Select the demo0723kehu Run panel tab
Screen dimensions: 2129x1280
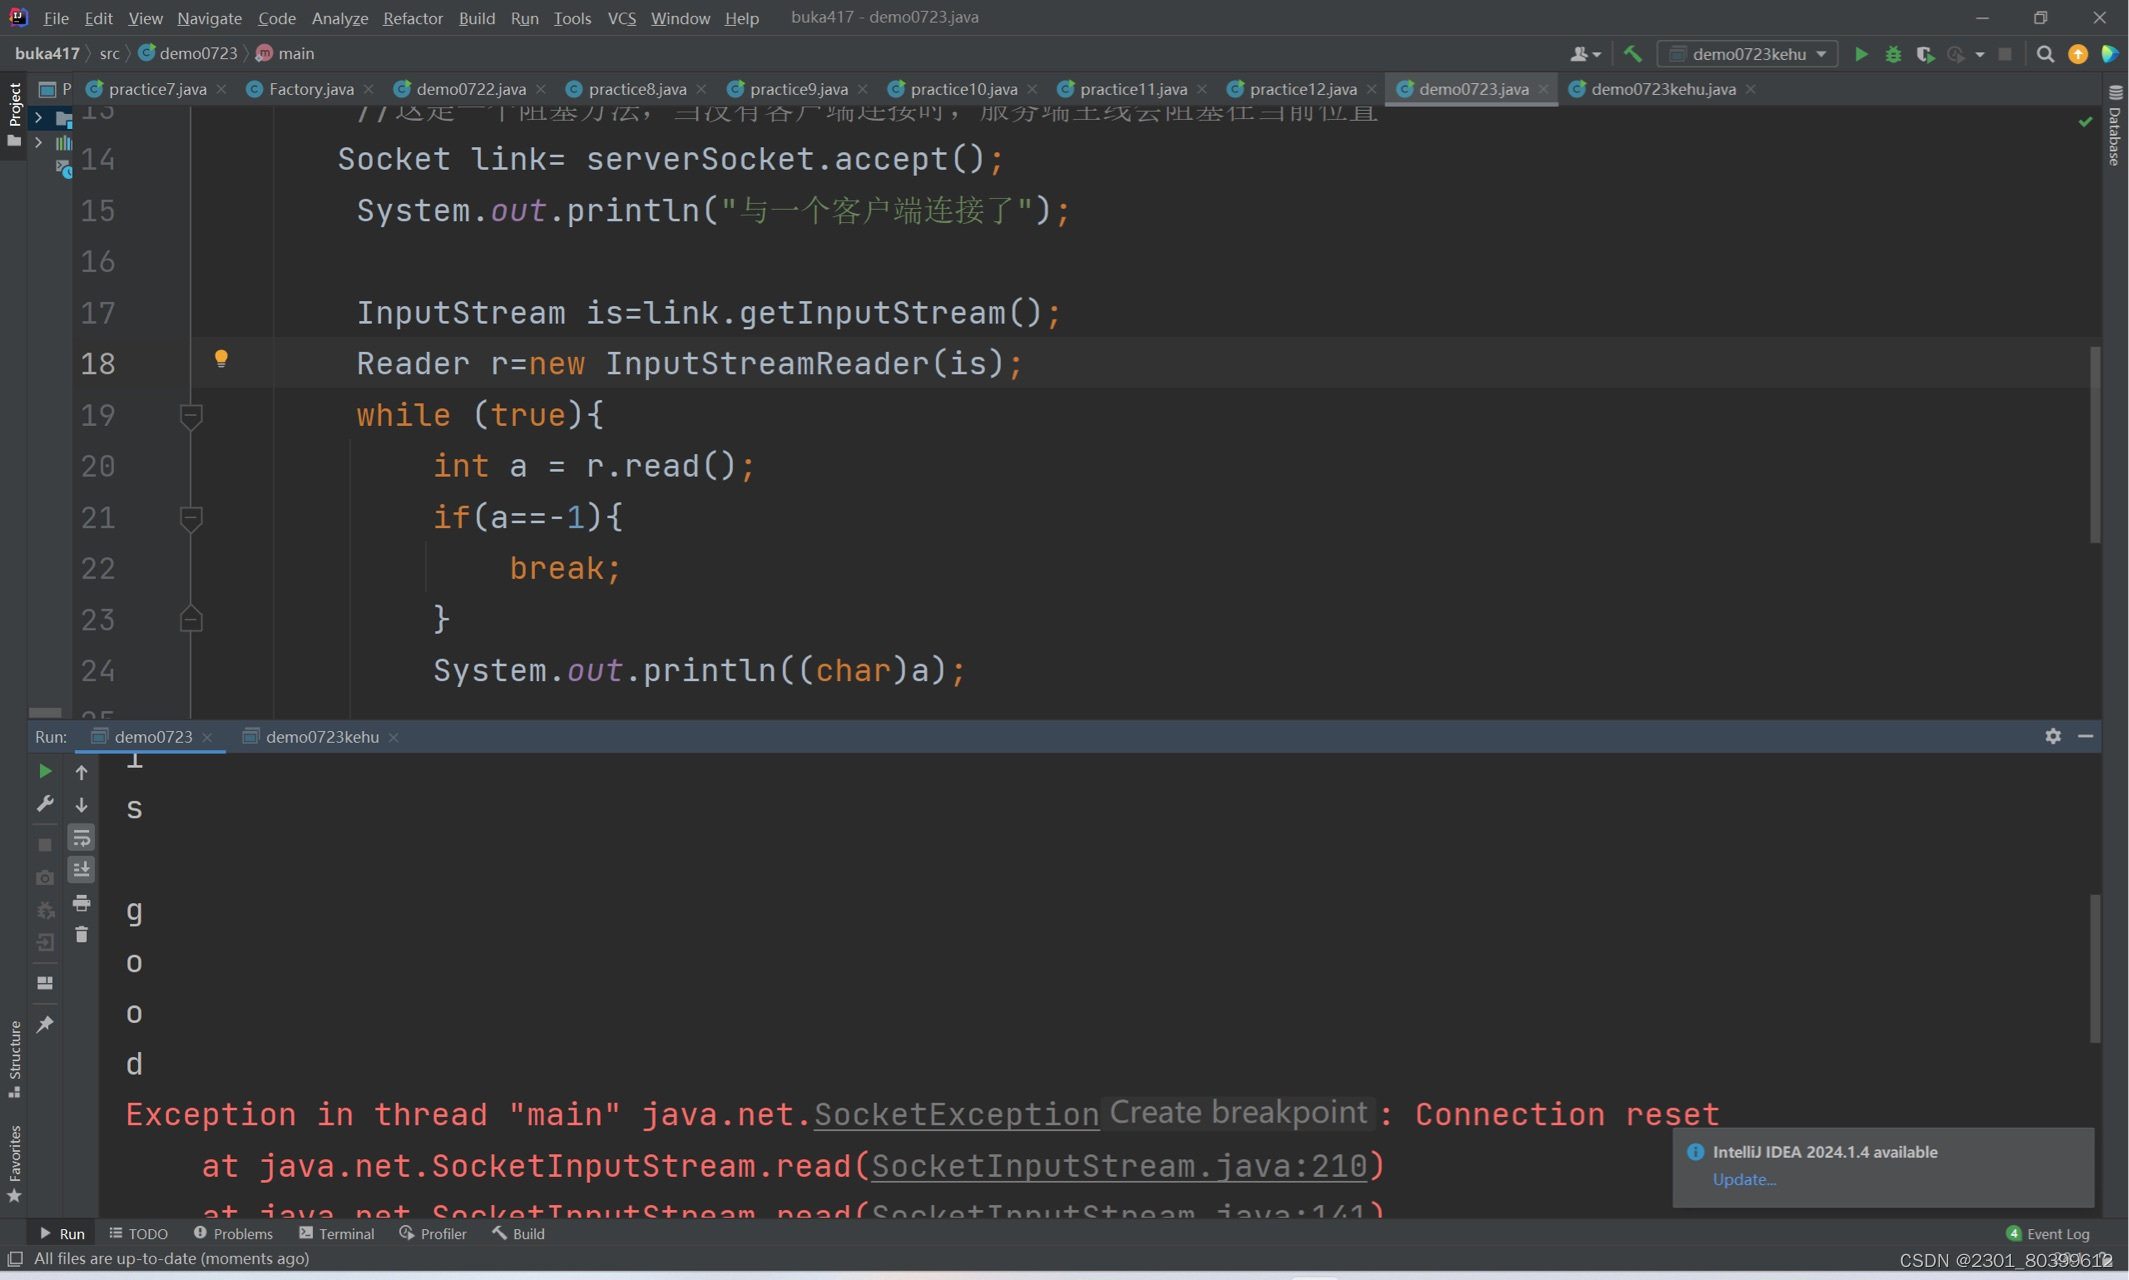322,737
